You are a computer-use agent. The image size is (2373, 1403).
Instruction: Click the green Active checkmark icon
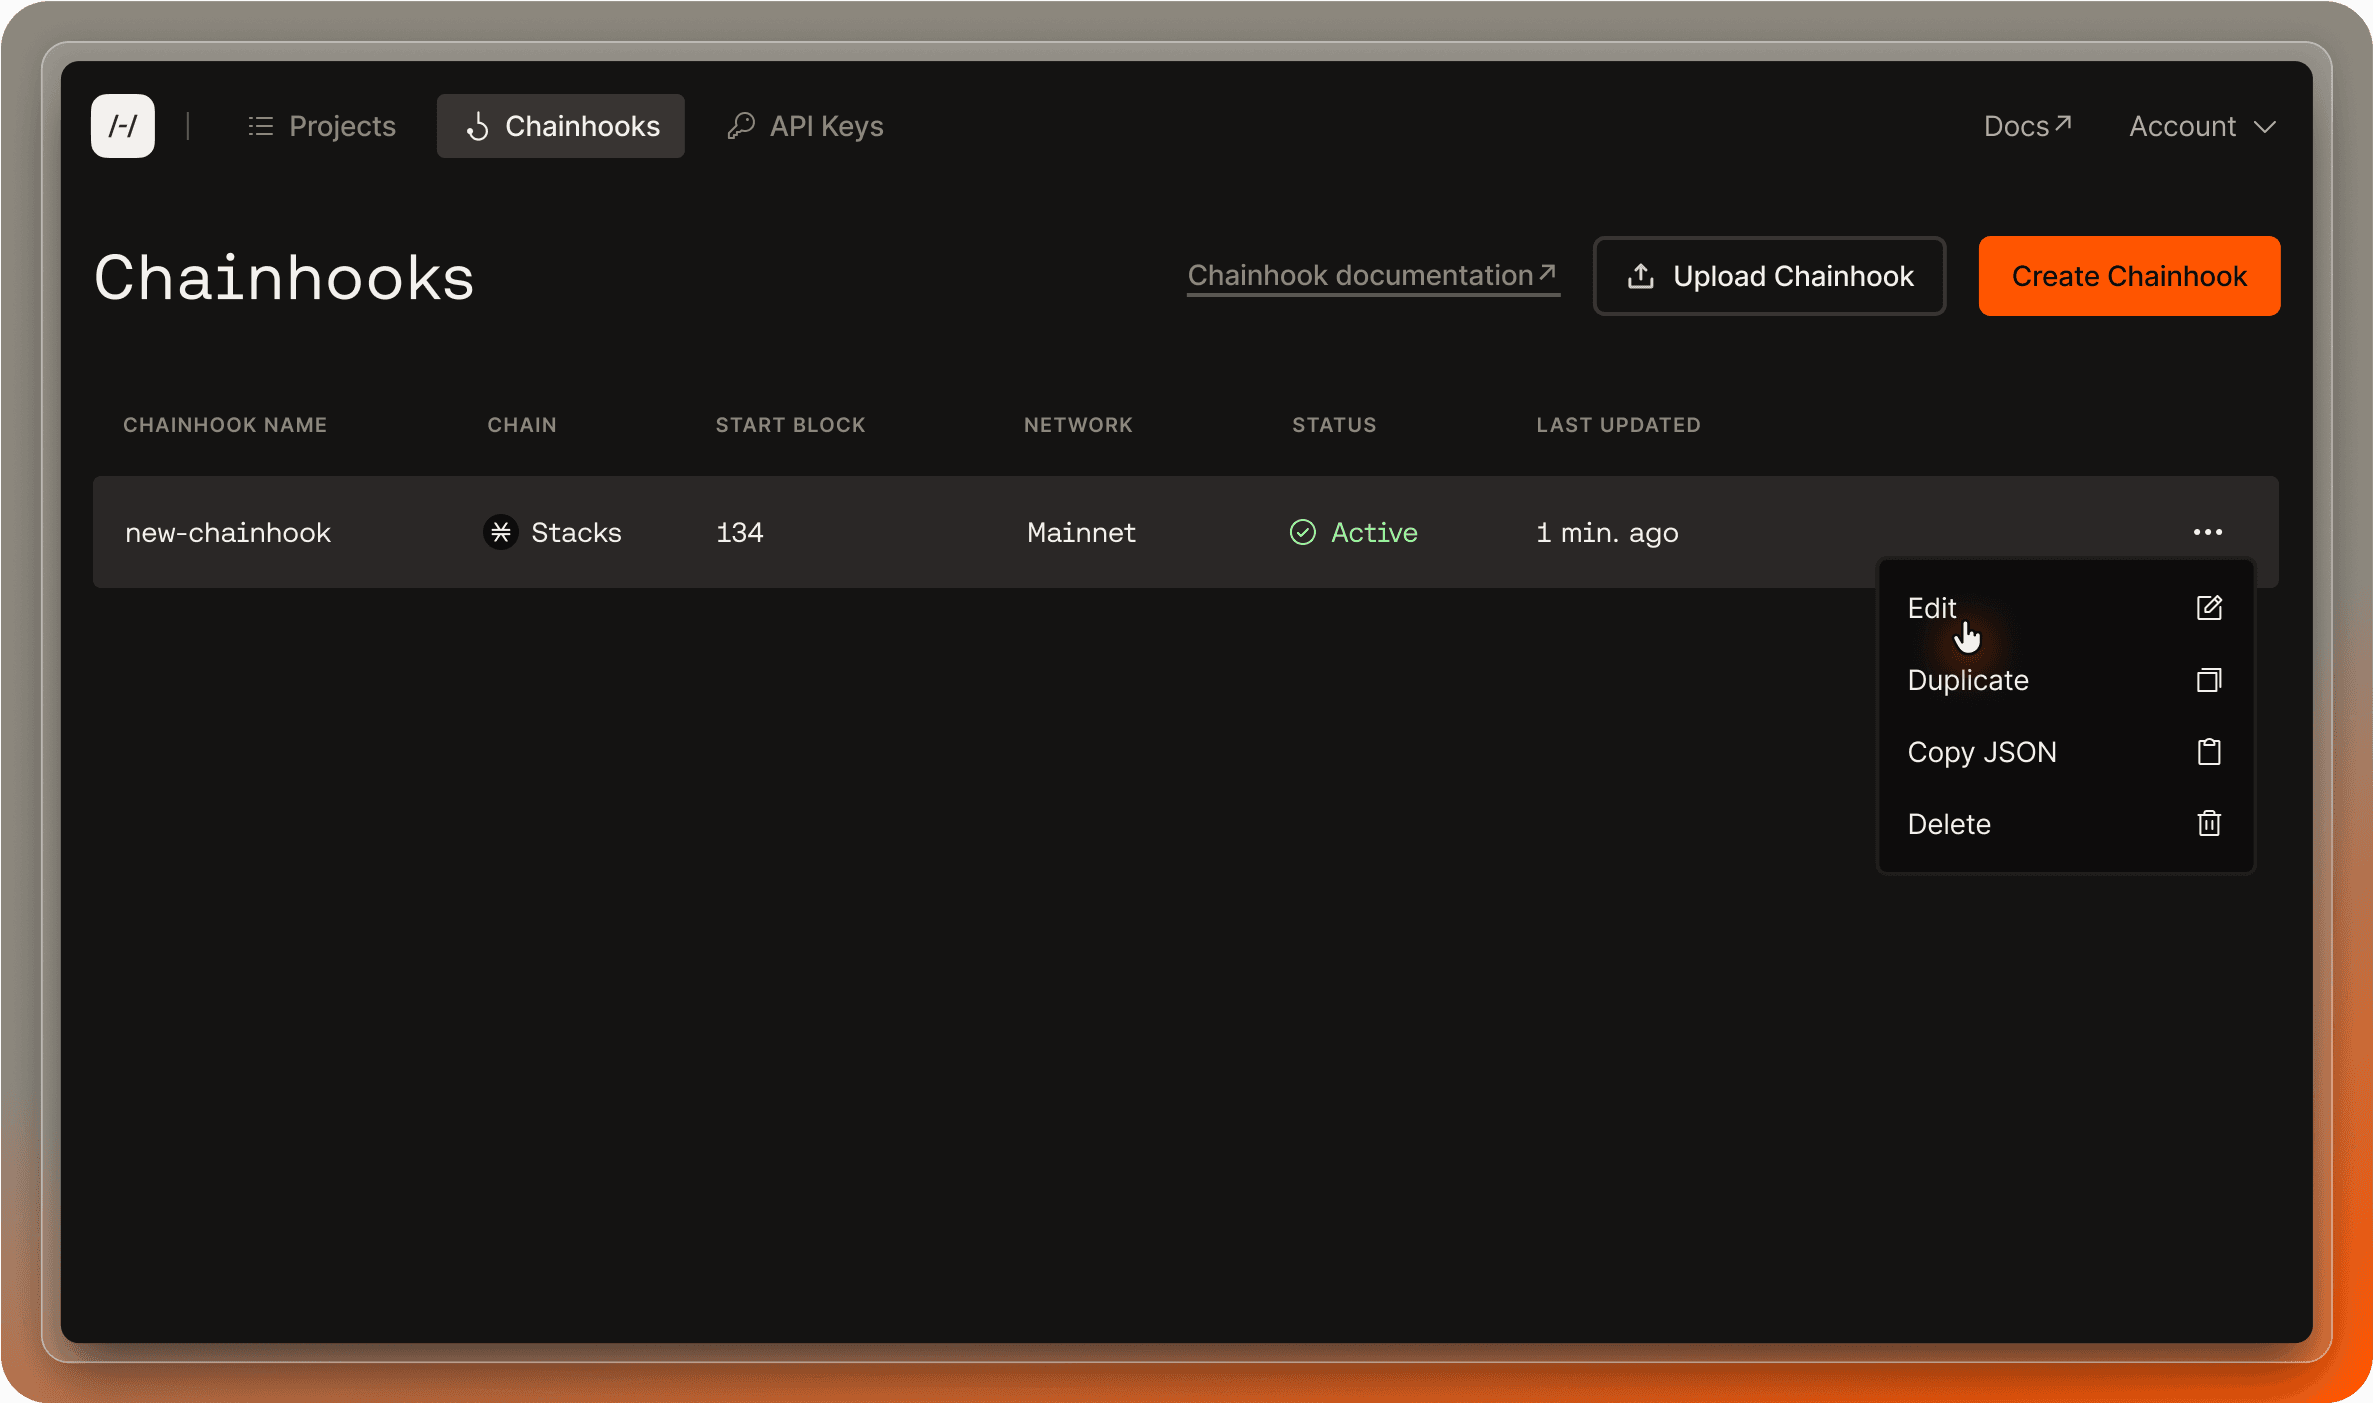[1302, 532]
